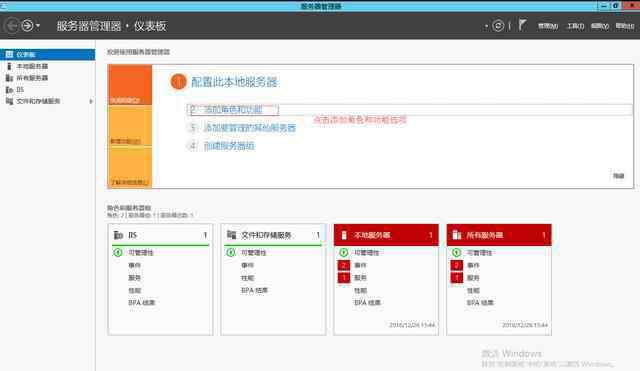Open the notifications flag
The width and height of the screenshot is (640, 371).
(x=522, y=25)
